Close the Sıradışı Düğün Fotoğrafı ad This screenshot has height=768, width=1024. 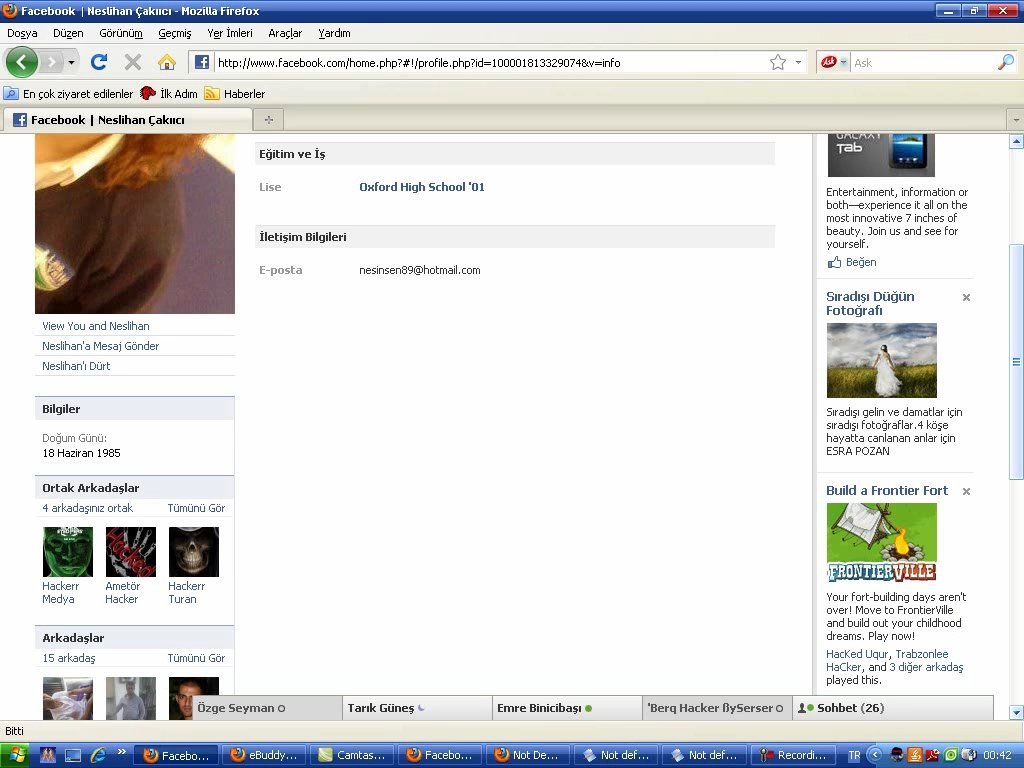click(x=967, y=297)
